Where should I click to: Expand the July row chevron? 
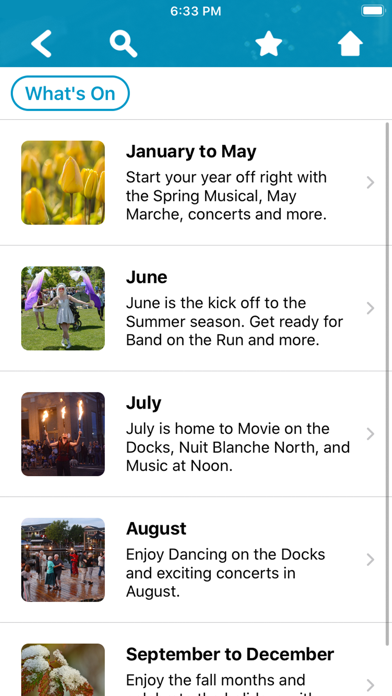[370, 434]
